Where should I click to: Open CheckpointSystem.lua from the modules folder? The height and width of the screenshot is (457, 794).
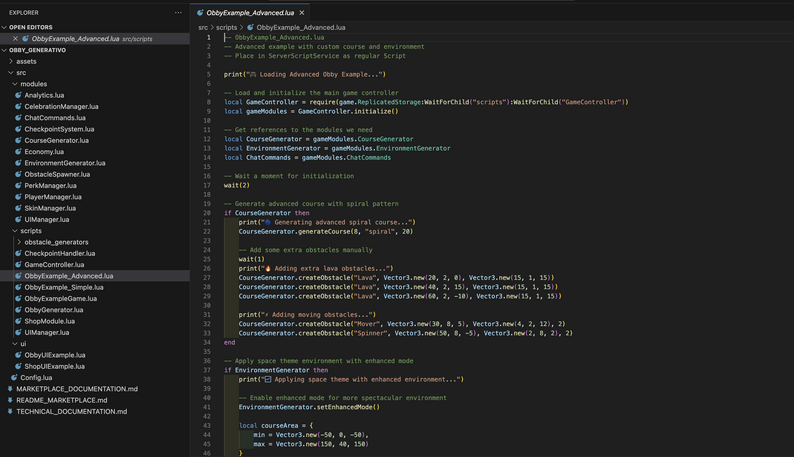[x=59, y=129]
